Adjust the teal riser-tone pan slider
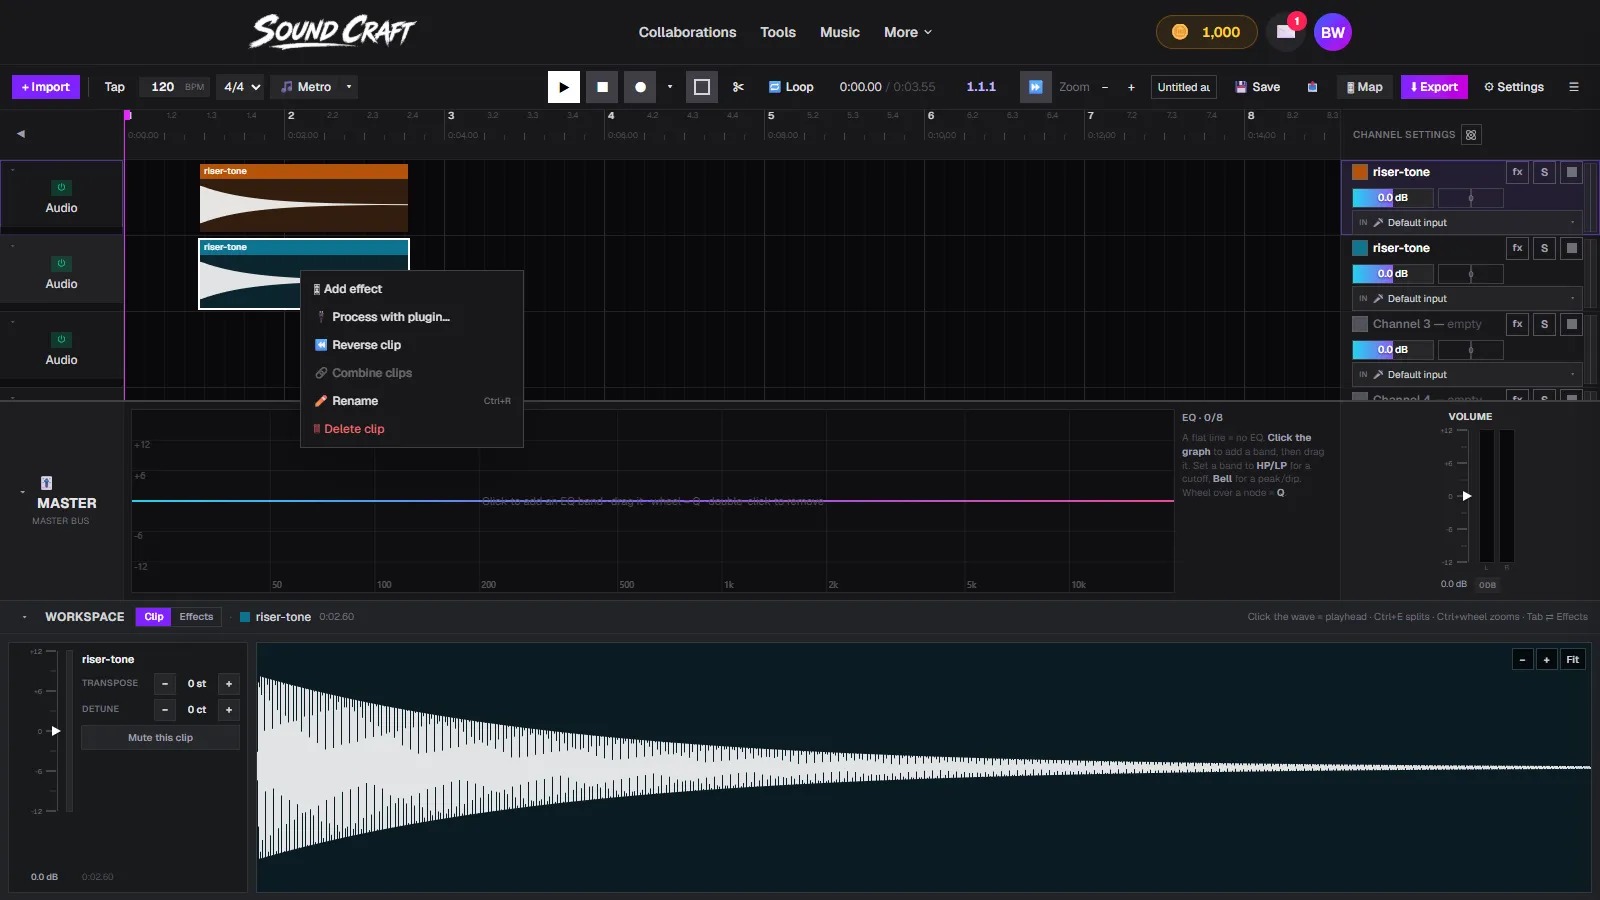Image resolution: width=1600 pixels, height=900 pixels. [1471, 274]
